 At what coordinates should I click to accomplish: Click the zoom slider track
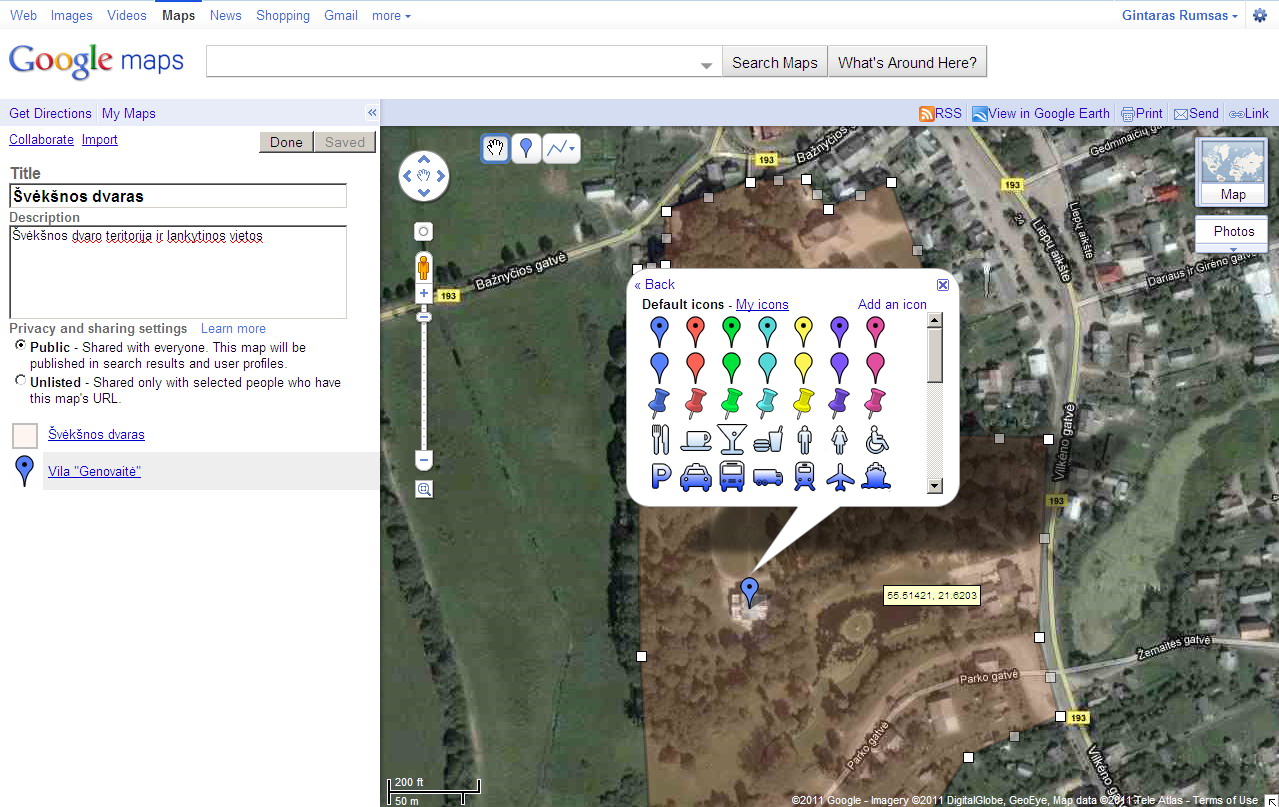coord(424,390)
